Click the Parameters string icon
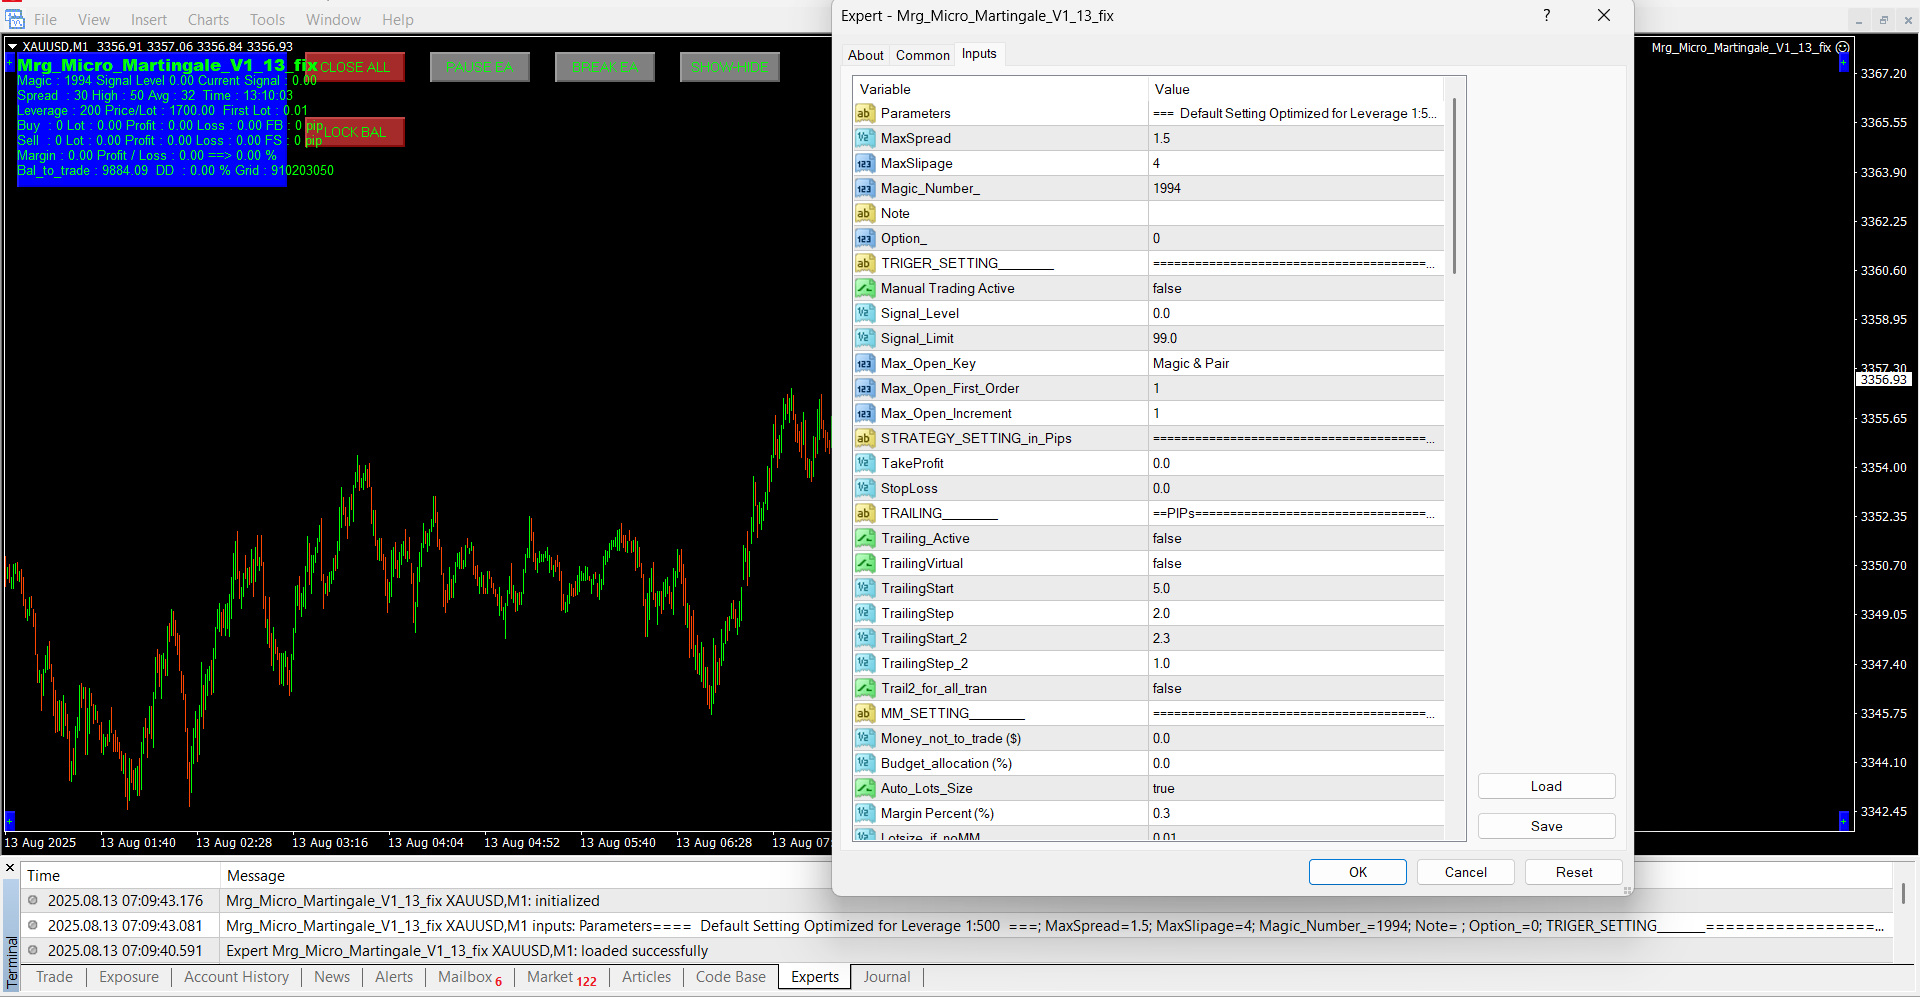Screen dimensions: 1920x998 pyautogui.click(x=864, y=113)
